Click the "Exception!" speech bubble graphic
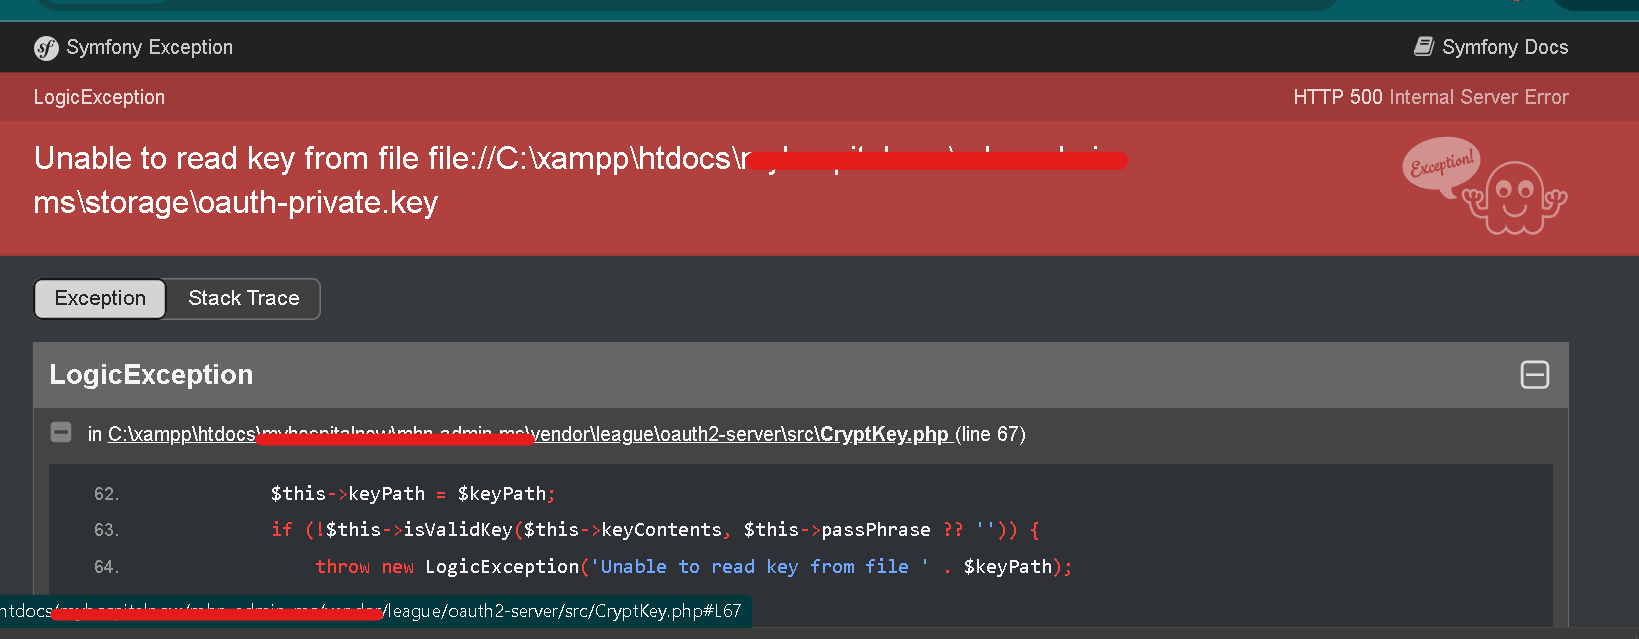Image resolution: width=1639 pixels, height=639 pixels. click(x=1441, y=166)
